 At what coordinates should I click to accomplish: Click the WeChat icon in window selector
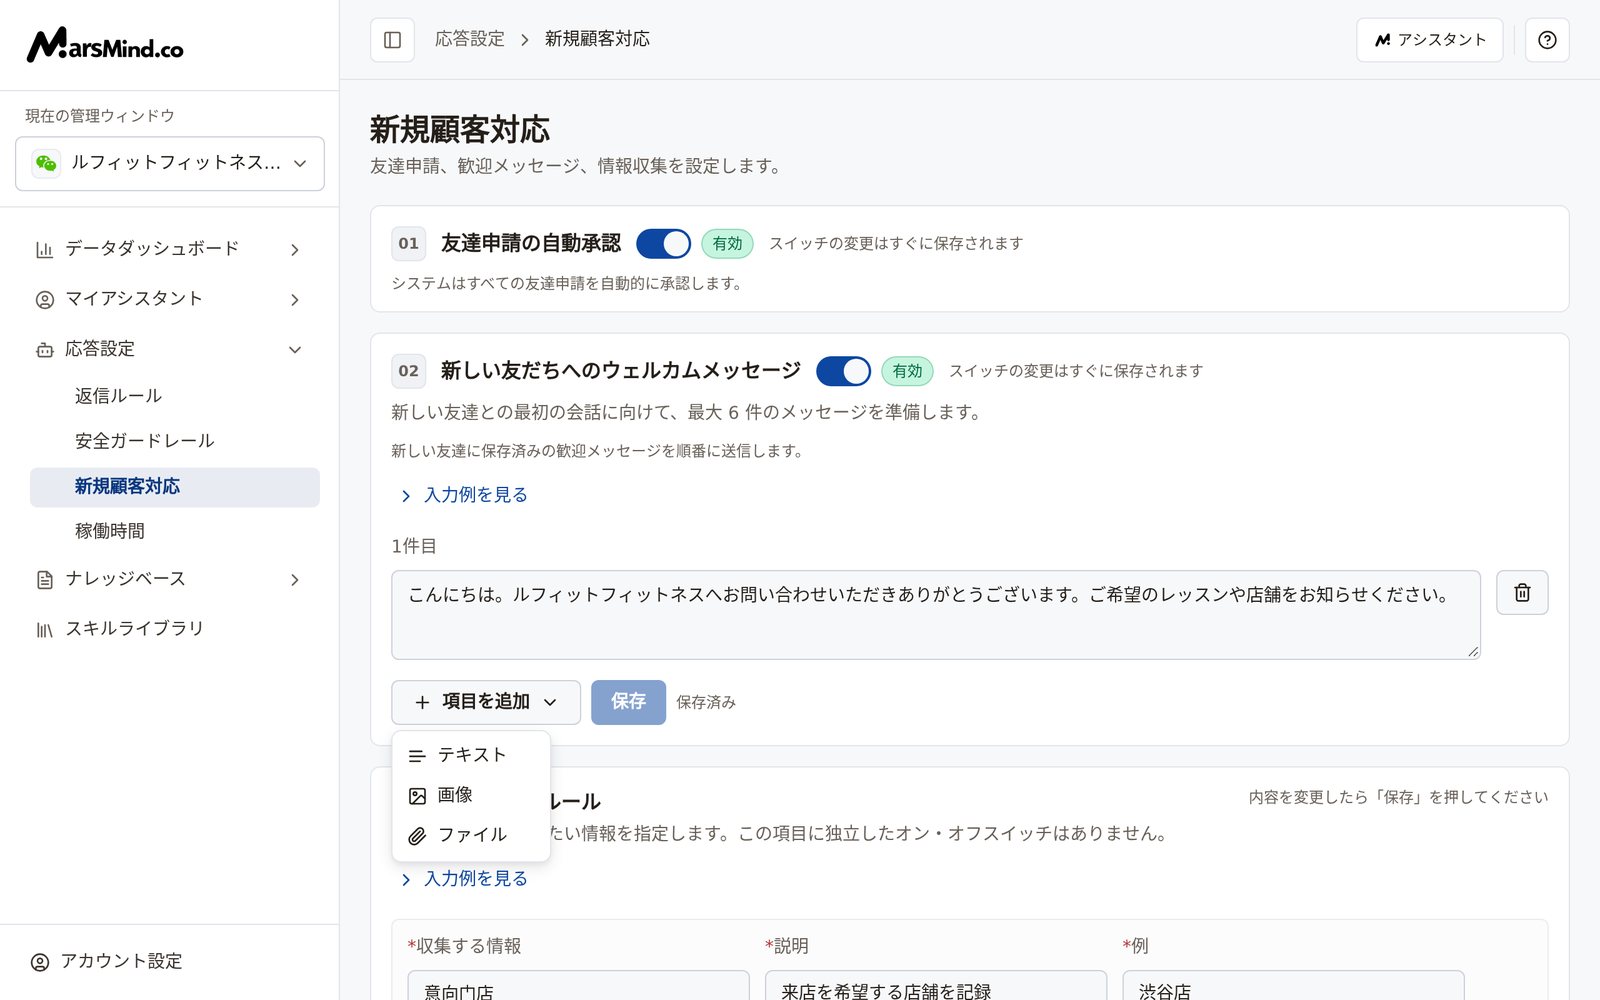[46, 163]
